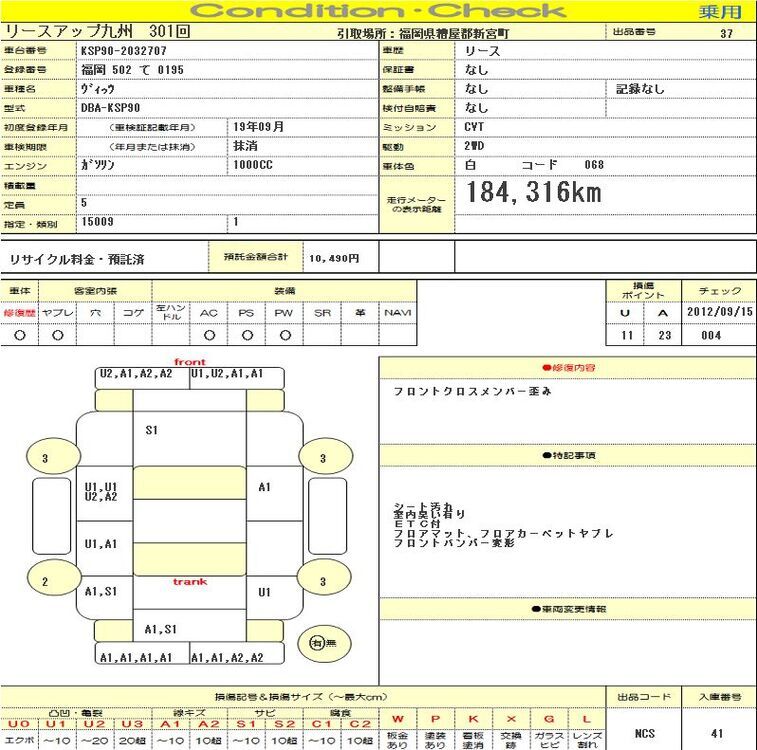Select the red front label on diagram
Viewport: 757px width, 750px height.
(x=190, y=361)
